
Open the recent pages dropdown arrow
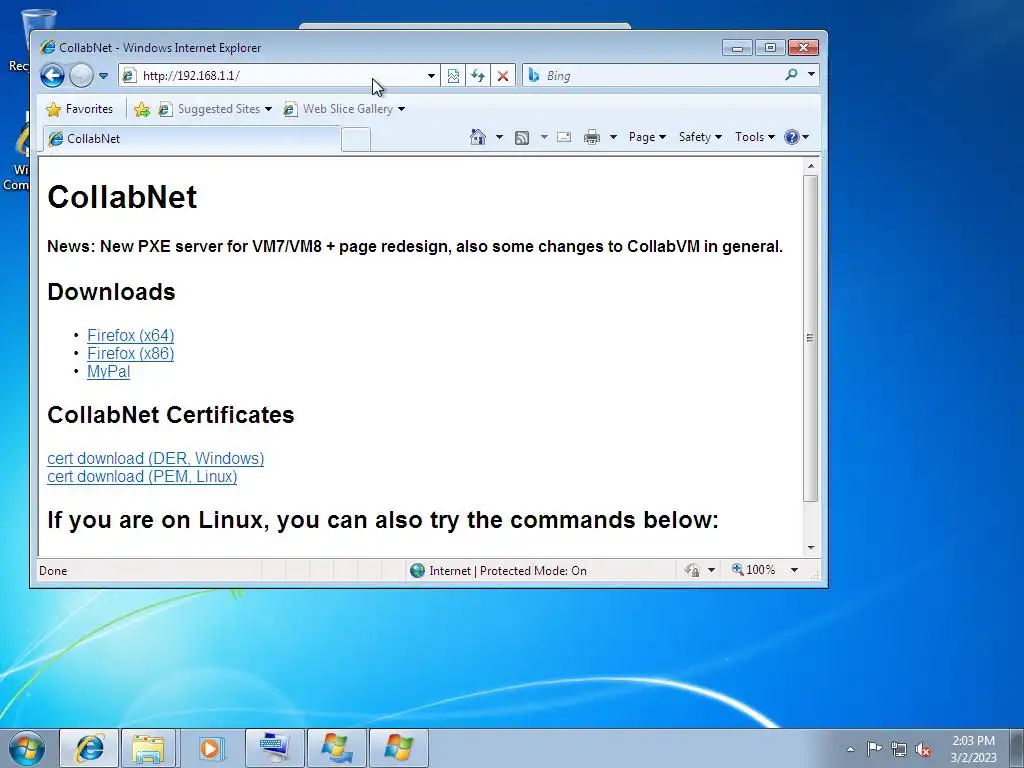tap(103, 76)
